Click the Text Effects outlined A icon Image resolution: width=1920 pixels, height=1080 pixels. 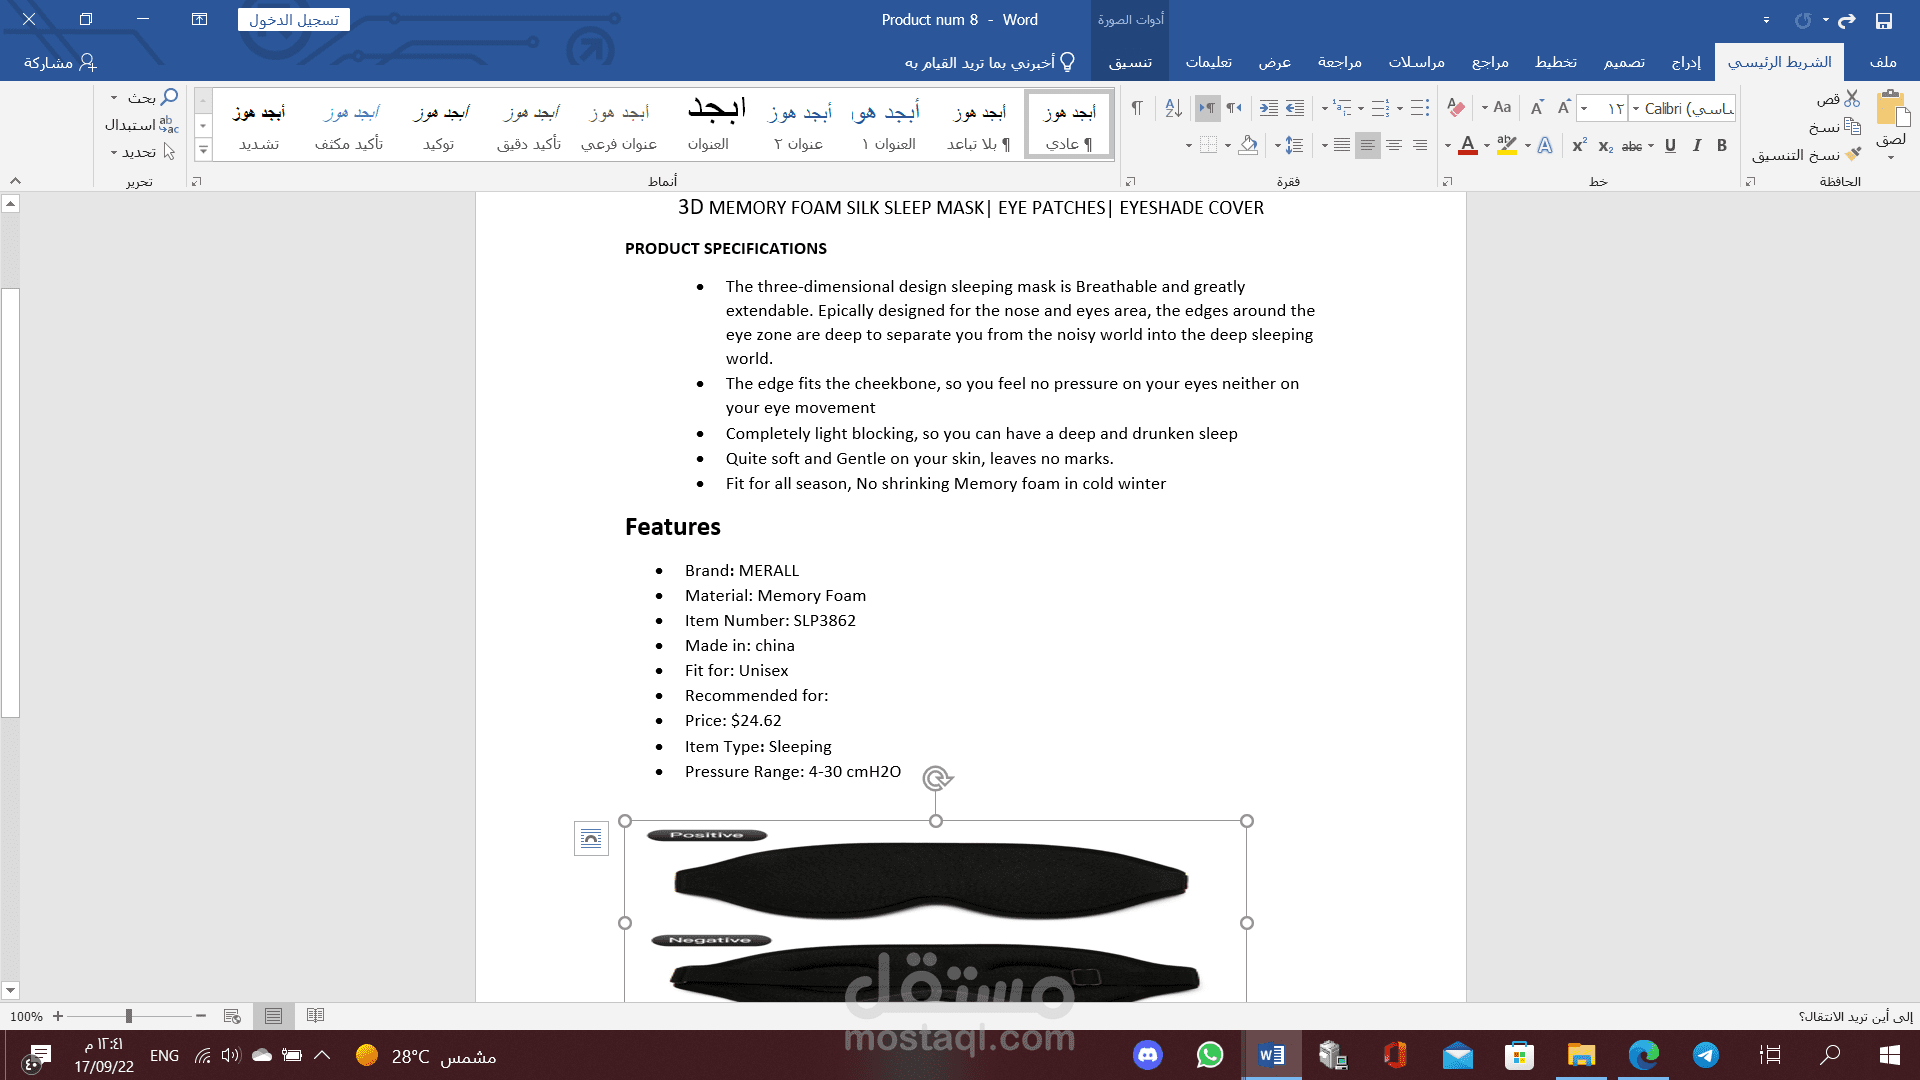[x=1545, y=146]
